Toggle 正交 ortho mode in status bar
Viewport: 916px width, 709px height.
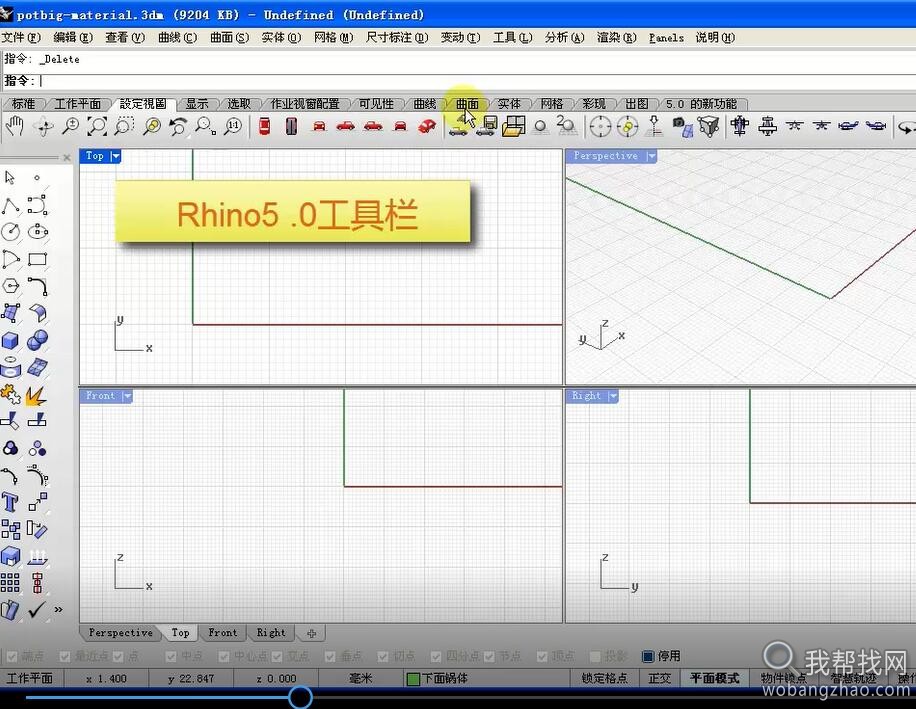(660, 678)
